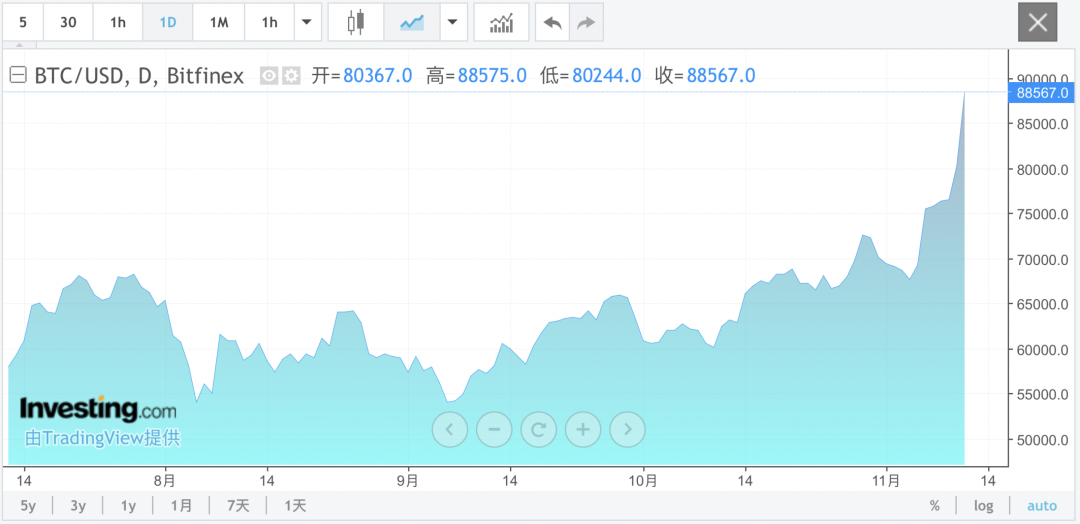Zoom in with the plus button
The width and height of the screenshot is (1080, 524).
[x=583, y=430]
